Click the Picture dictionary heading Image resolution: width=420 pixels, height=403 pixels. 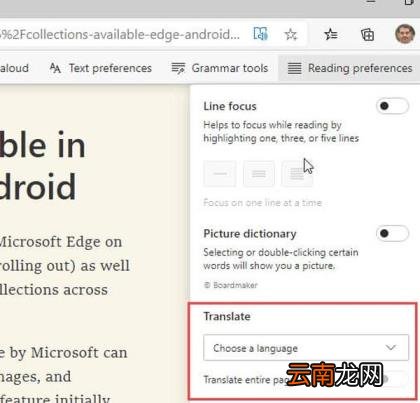(x=250, y=234)
